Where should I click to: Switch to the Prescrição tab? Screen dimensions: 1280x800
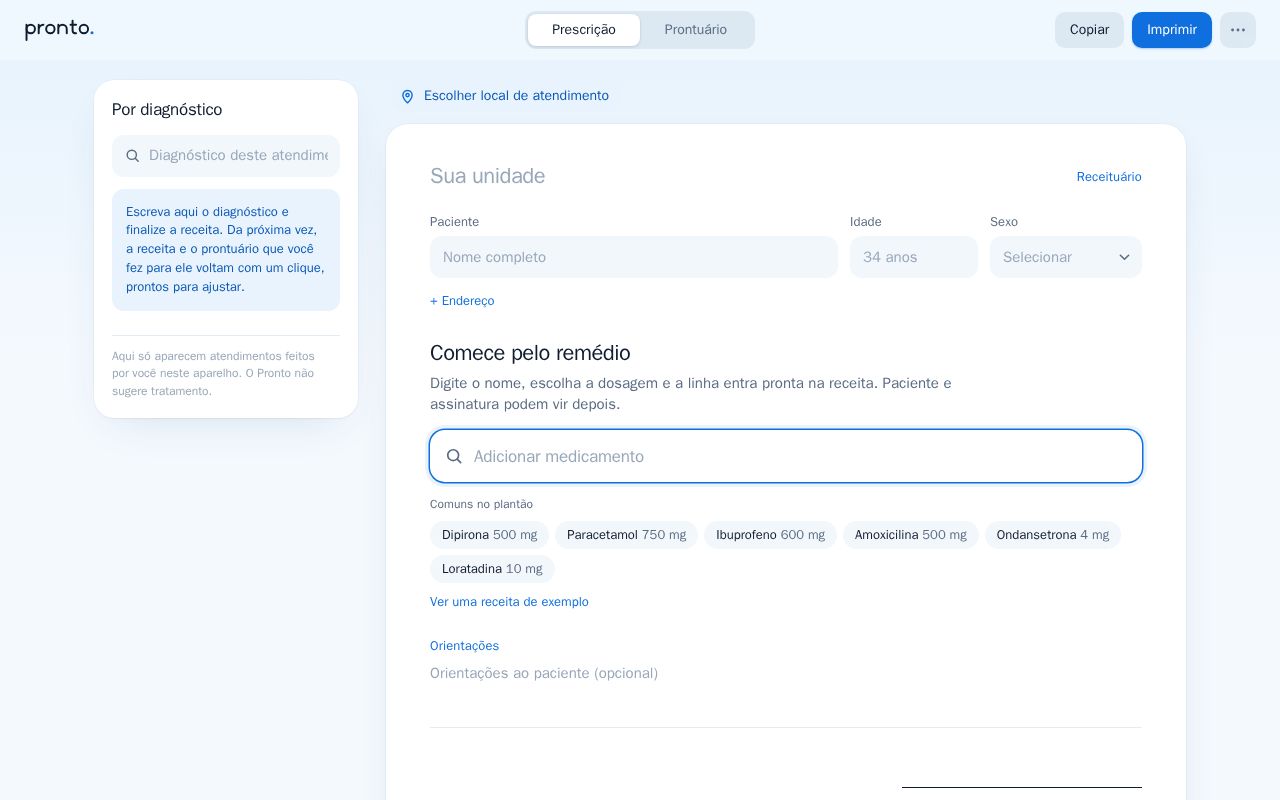coord(584,30)
